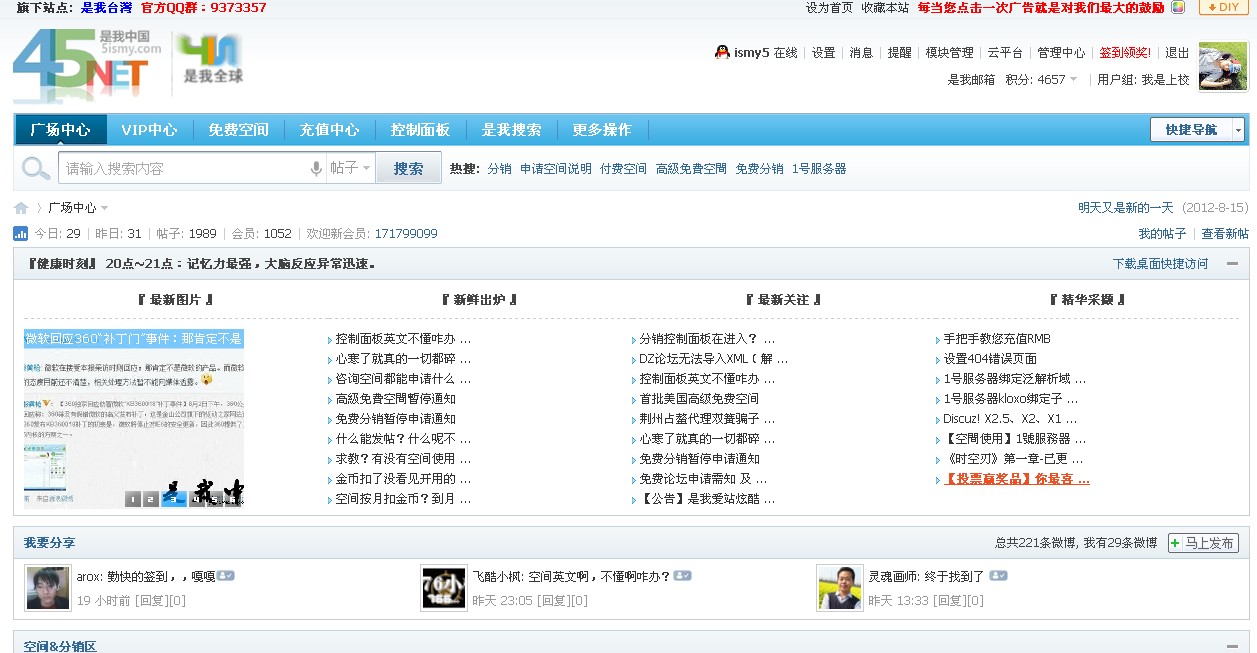Click the microphone voice search icon
The height and width of the screenshot is (653, 1257).
pyautogui.click(x=316, y=169)
